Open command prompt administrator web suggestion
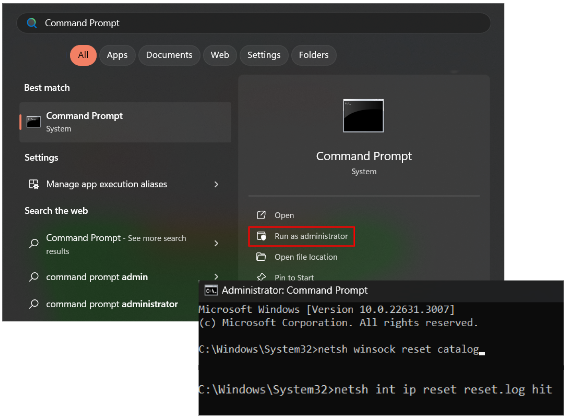The height and width of the screenshot is (419, 569). click(112, 304)
